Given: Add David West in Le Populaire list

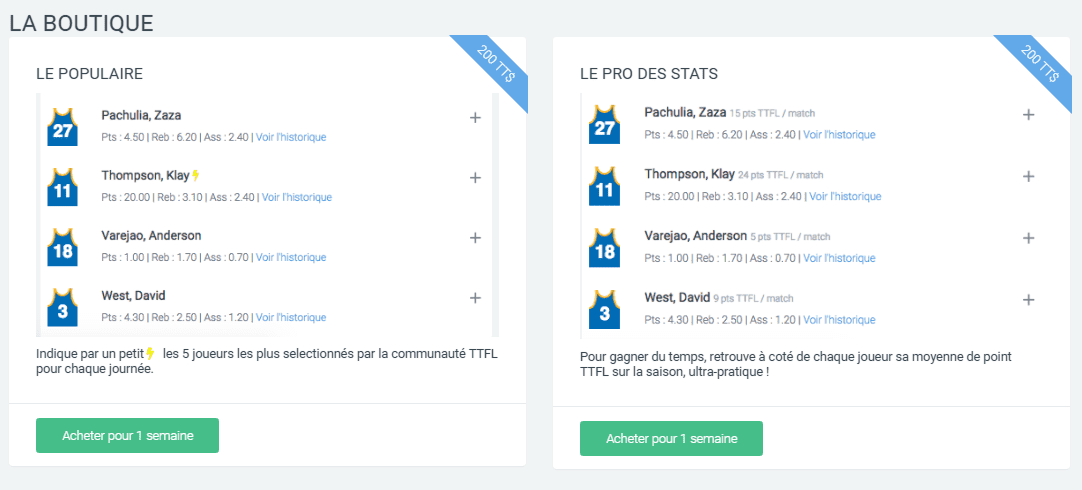Looking at the screenshot, I should click(475, 298).
